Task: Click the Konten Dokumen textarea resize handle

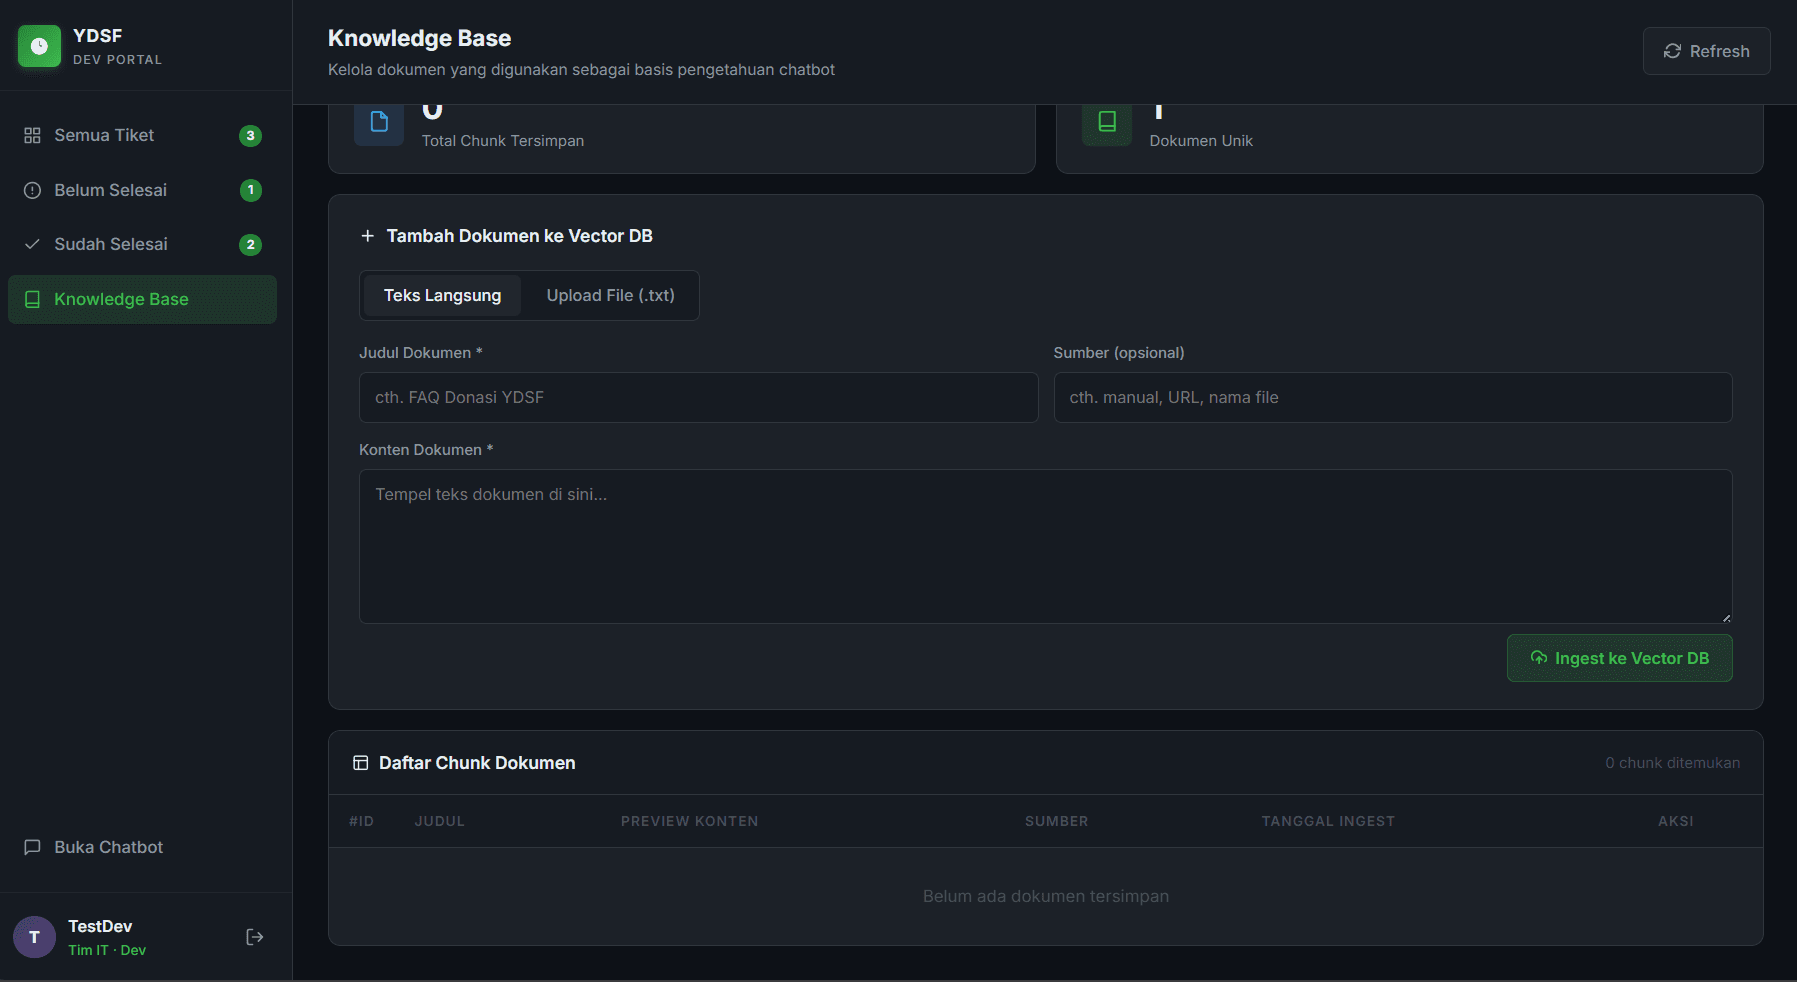Action: click(x=1726, y=617)
